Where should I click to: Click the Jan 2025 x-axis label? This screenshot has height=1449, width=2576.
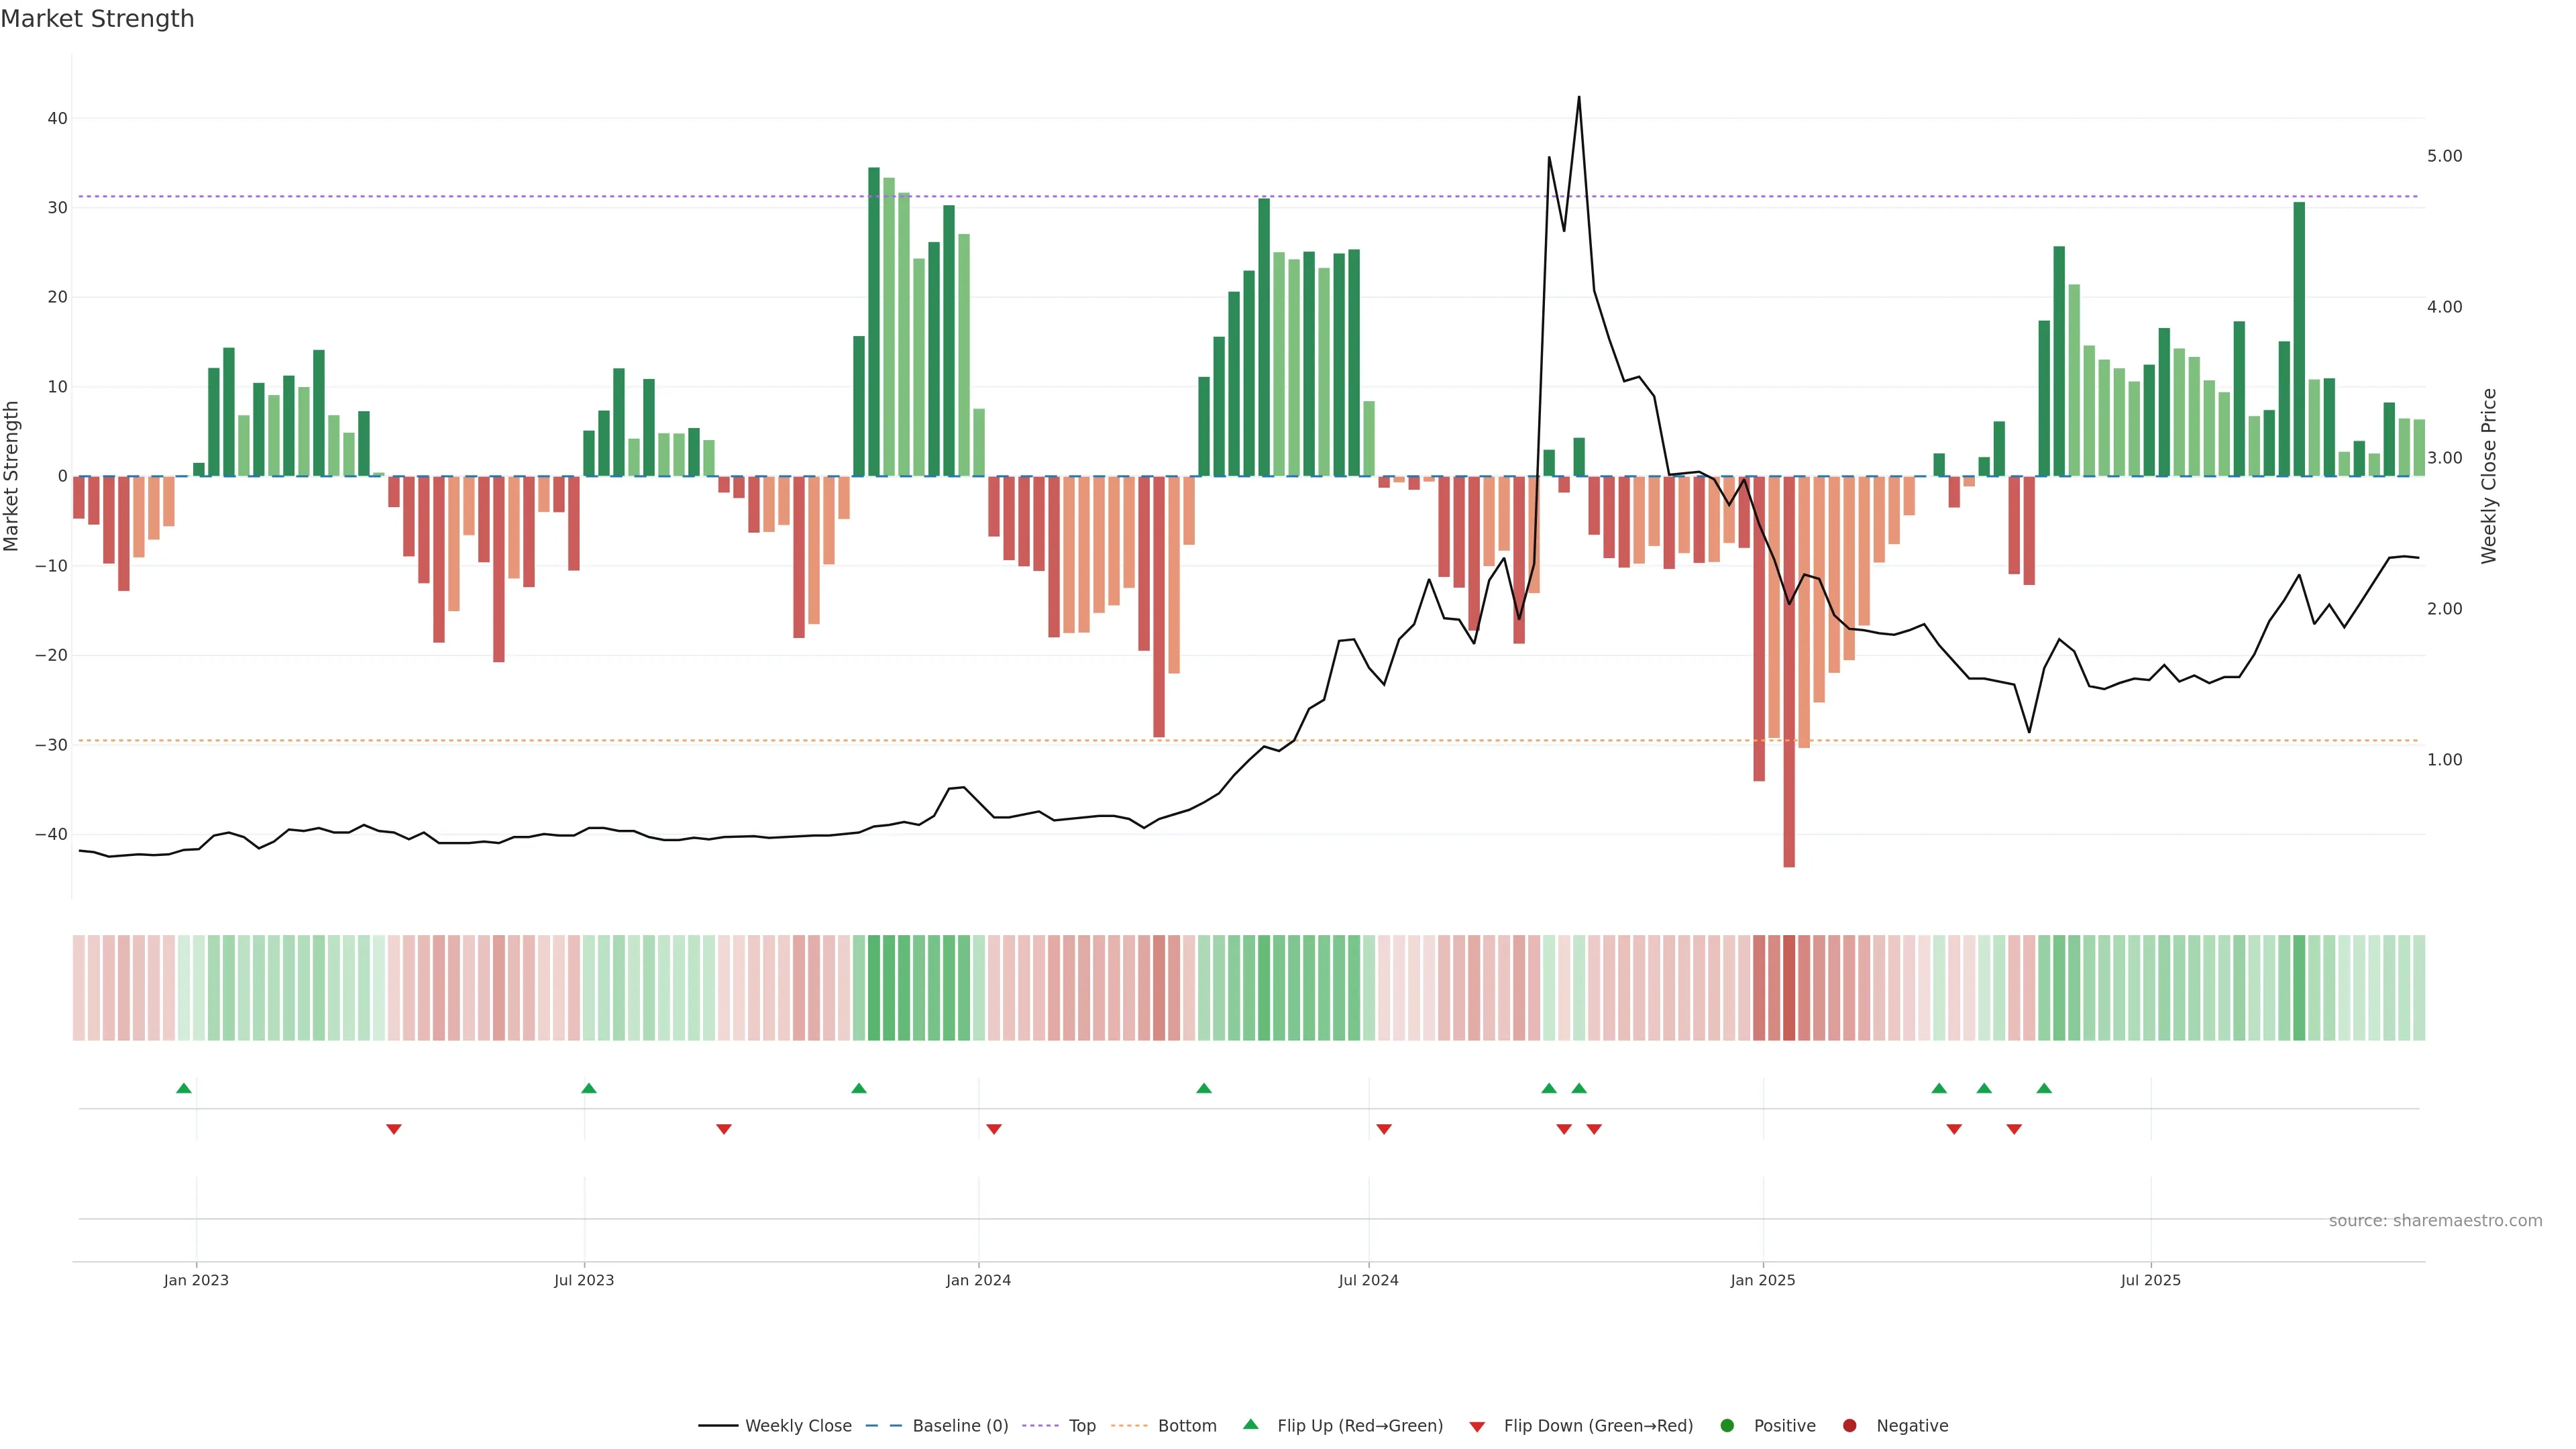click(1763, 1280)
